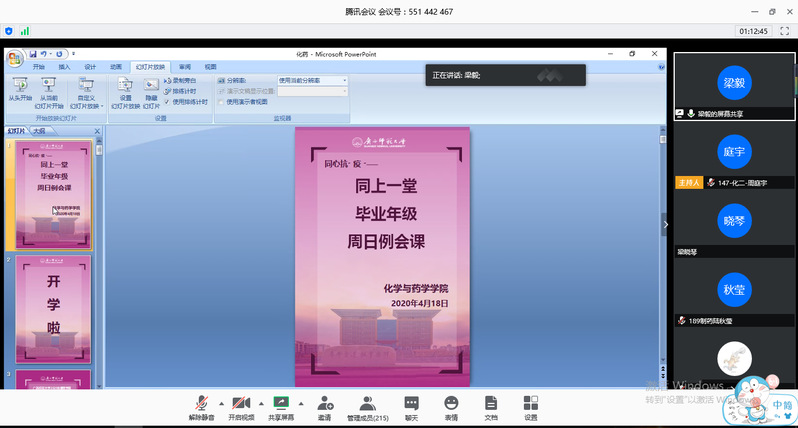Expand options arrow beside 共享屏幕
The image size is (798, 428).
point(303,399)
